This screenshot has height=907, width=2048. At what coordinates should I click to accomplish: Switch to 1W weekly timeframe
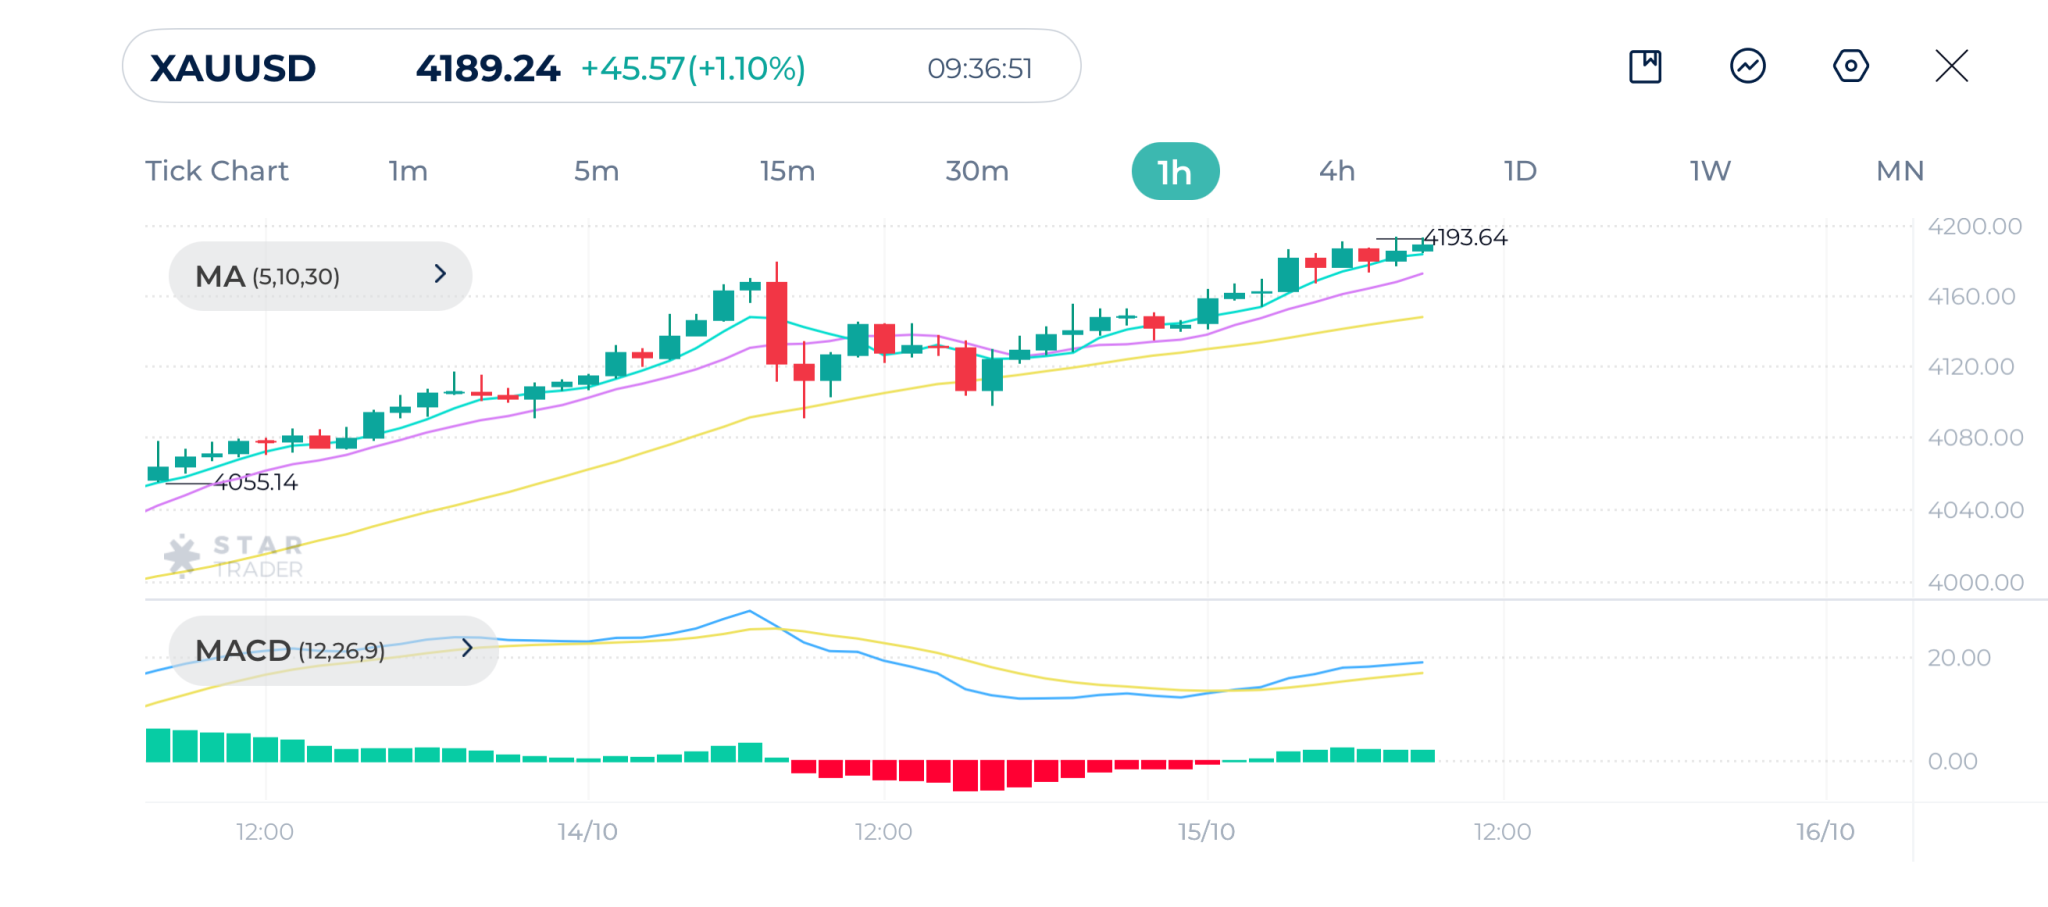click(x=1710, y=171)
